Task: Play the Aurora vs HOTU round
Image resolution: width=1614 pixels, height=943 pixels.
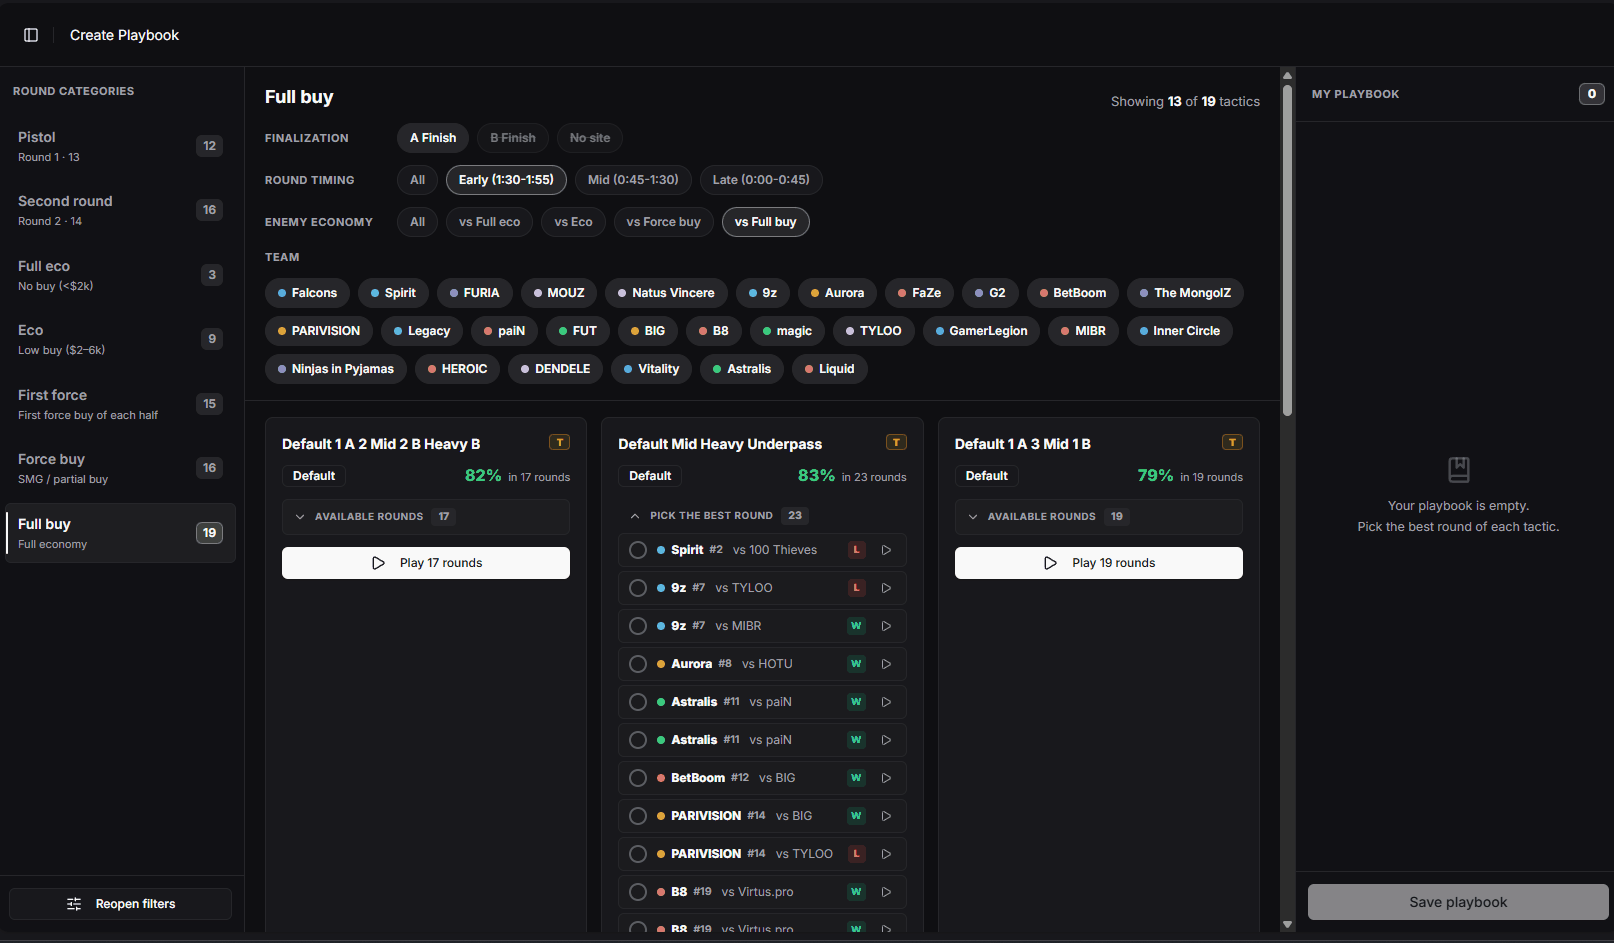Action: point(886,664)
